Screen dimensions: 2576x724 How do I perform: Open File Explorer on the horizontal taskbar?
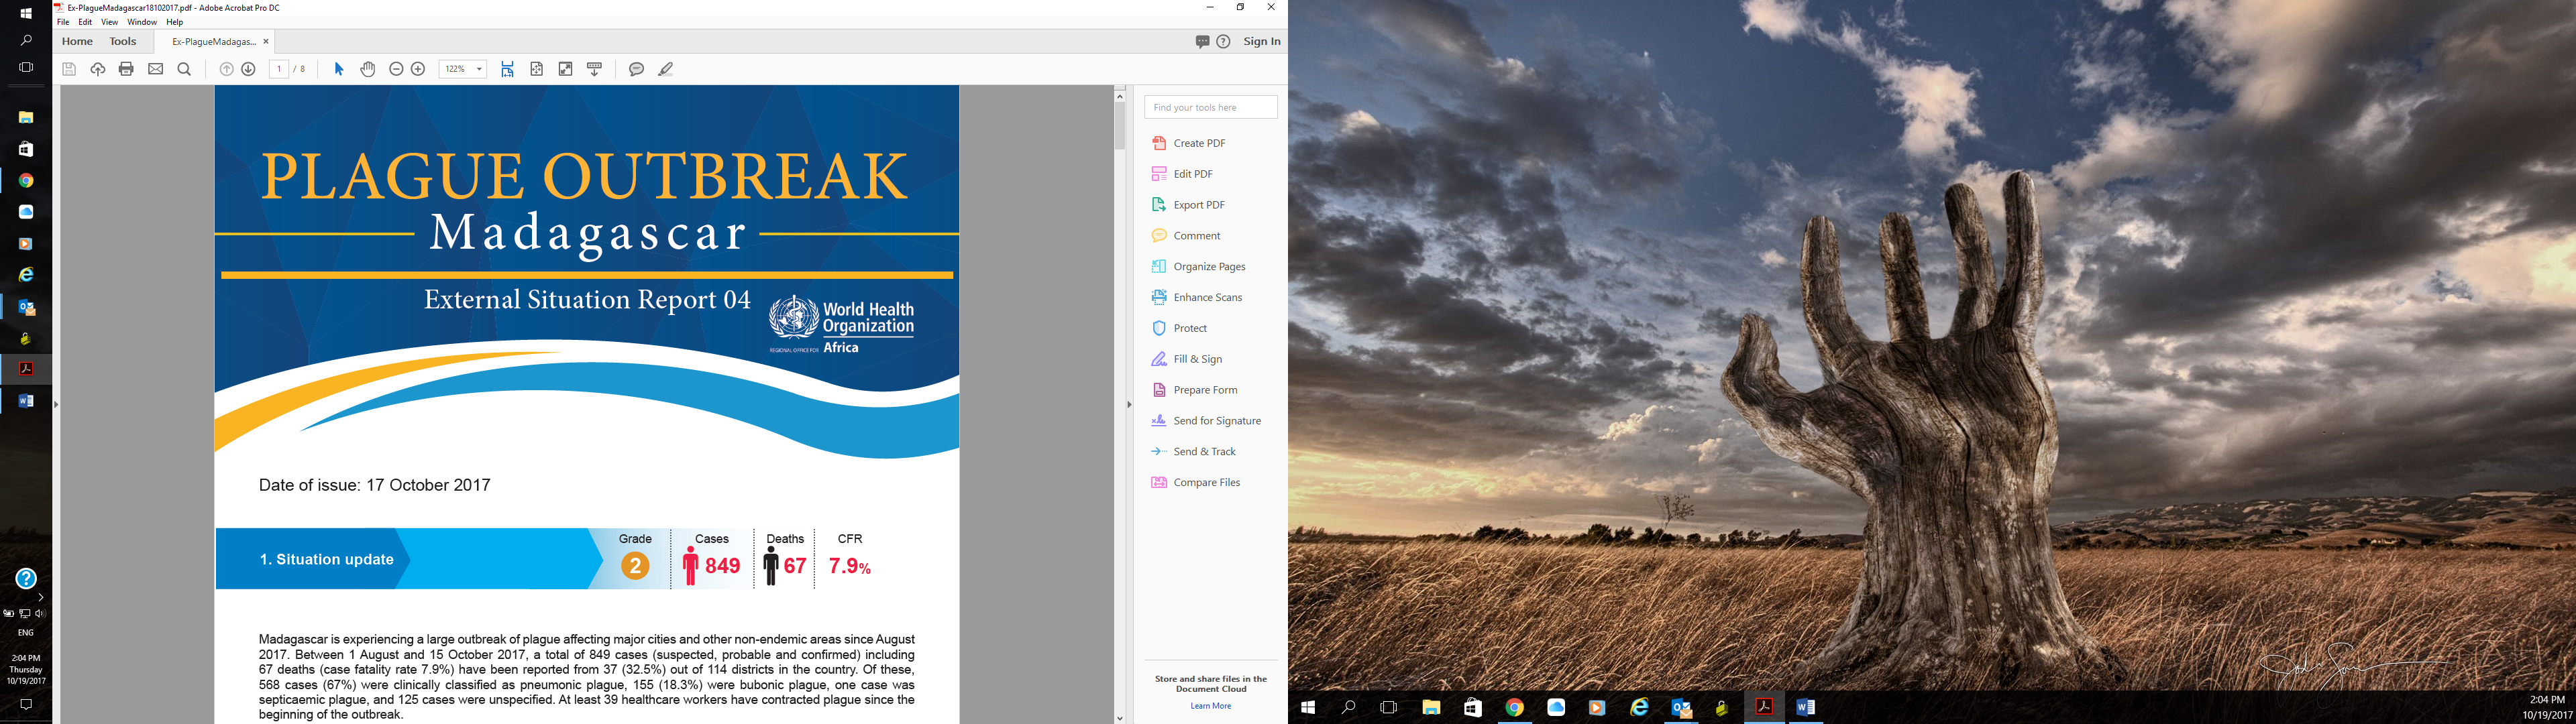pos(1432,707)
